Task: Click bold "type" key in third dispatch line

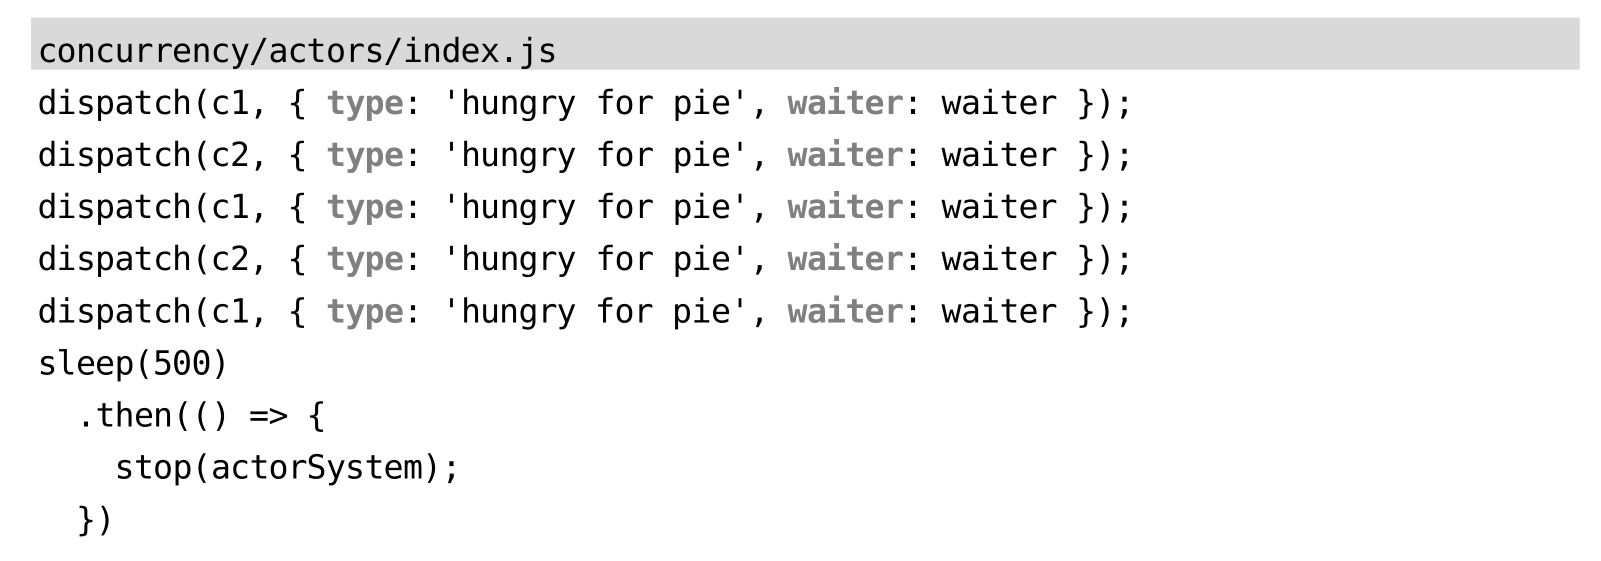Action: (364, 208)
